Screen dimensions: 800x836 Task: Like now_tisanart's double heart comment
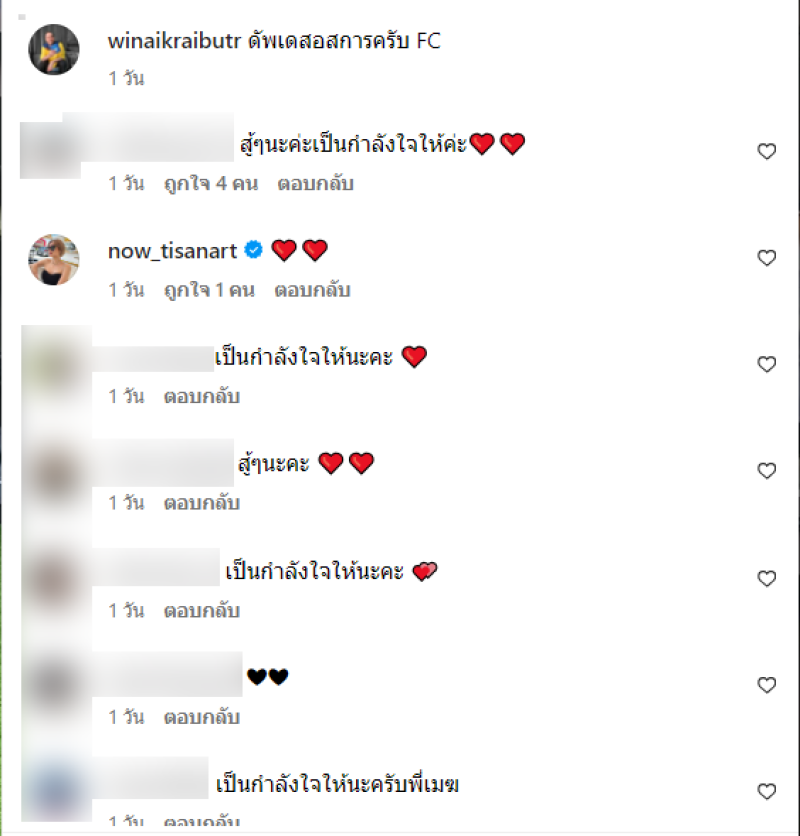pyautogui.click(x=766, y=258)
